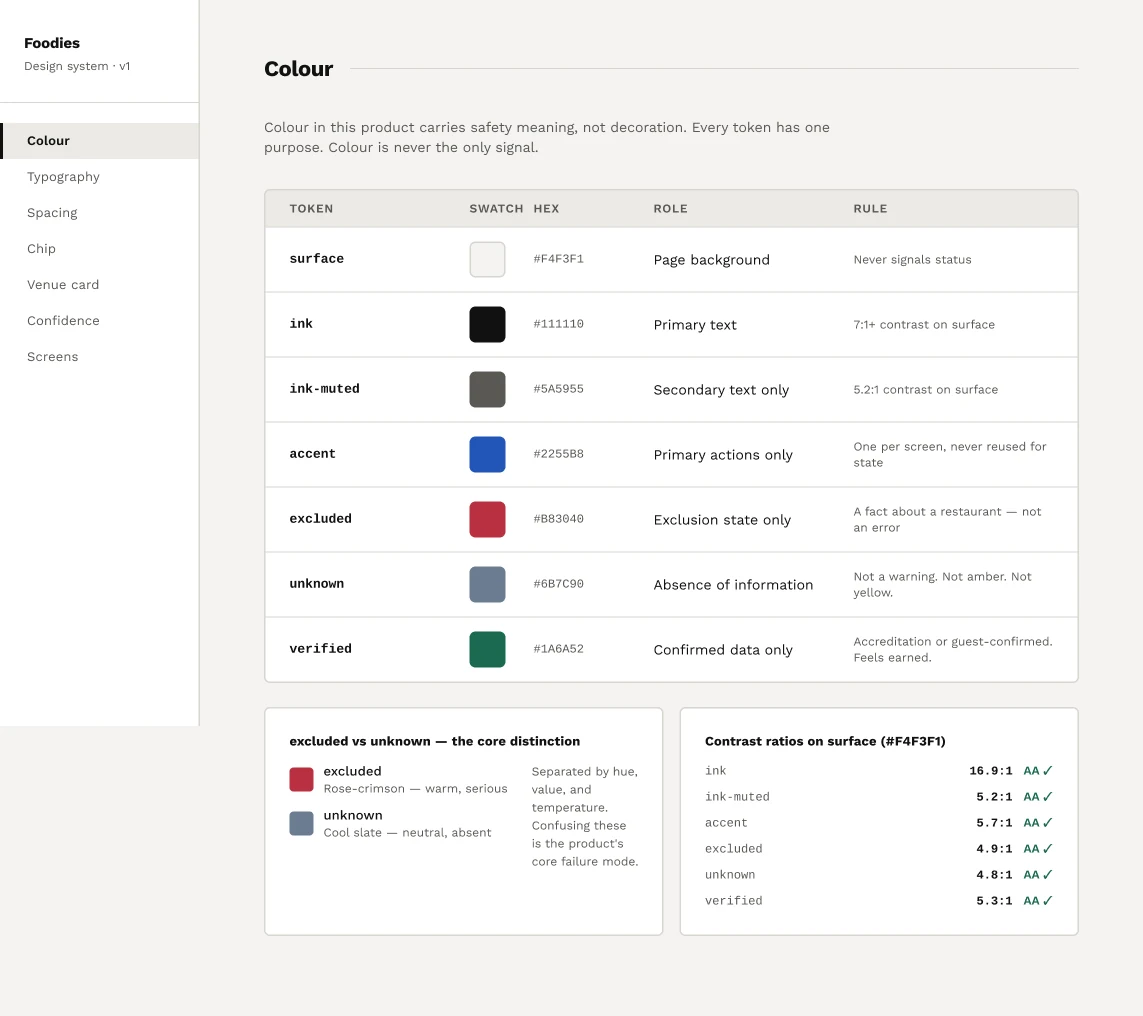The image size is (1143, 1016).
Task: Select the 4.9:1 excluded contrast ratio
Action: pyautogui.click(x=994, y=848)
